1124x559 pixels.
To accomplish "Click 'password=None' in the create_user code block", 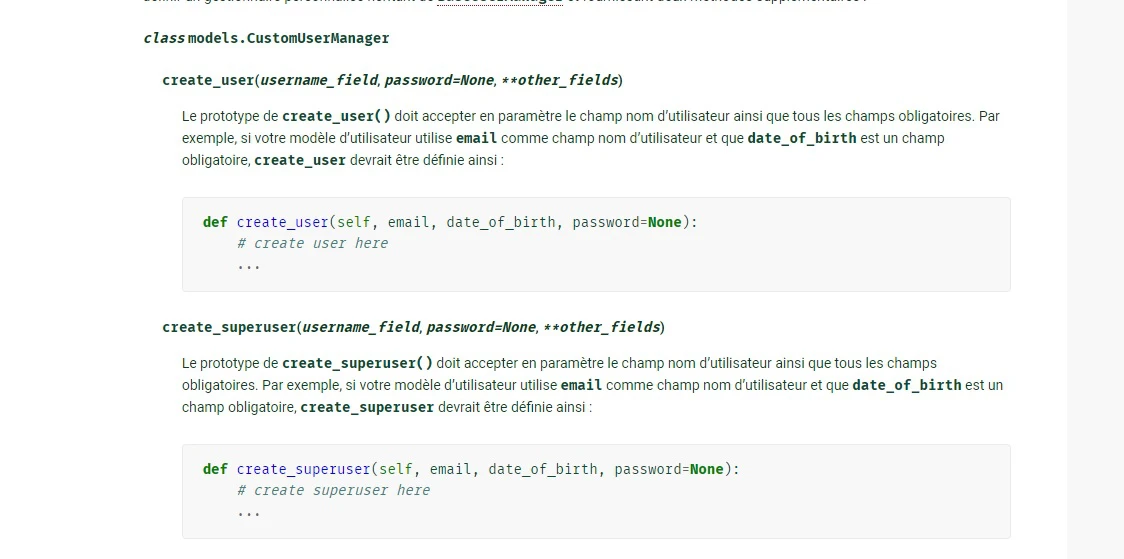I will point(626,222).
